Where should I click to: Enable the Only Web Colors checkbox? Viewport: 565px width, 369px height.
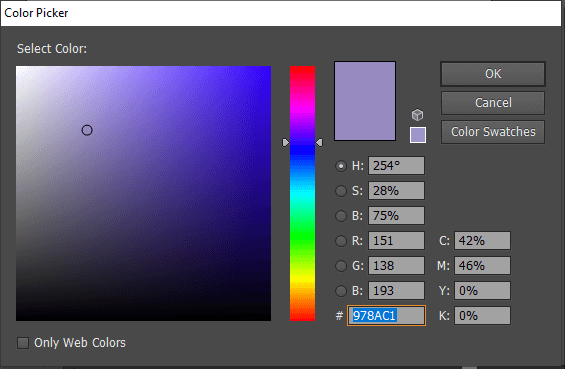pyautogui.click(x=23, y=343)
